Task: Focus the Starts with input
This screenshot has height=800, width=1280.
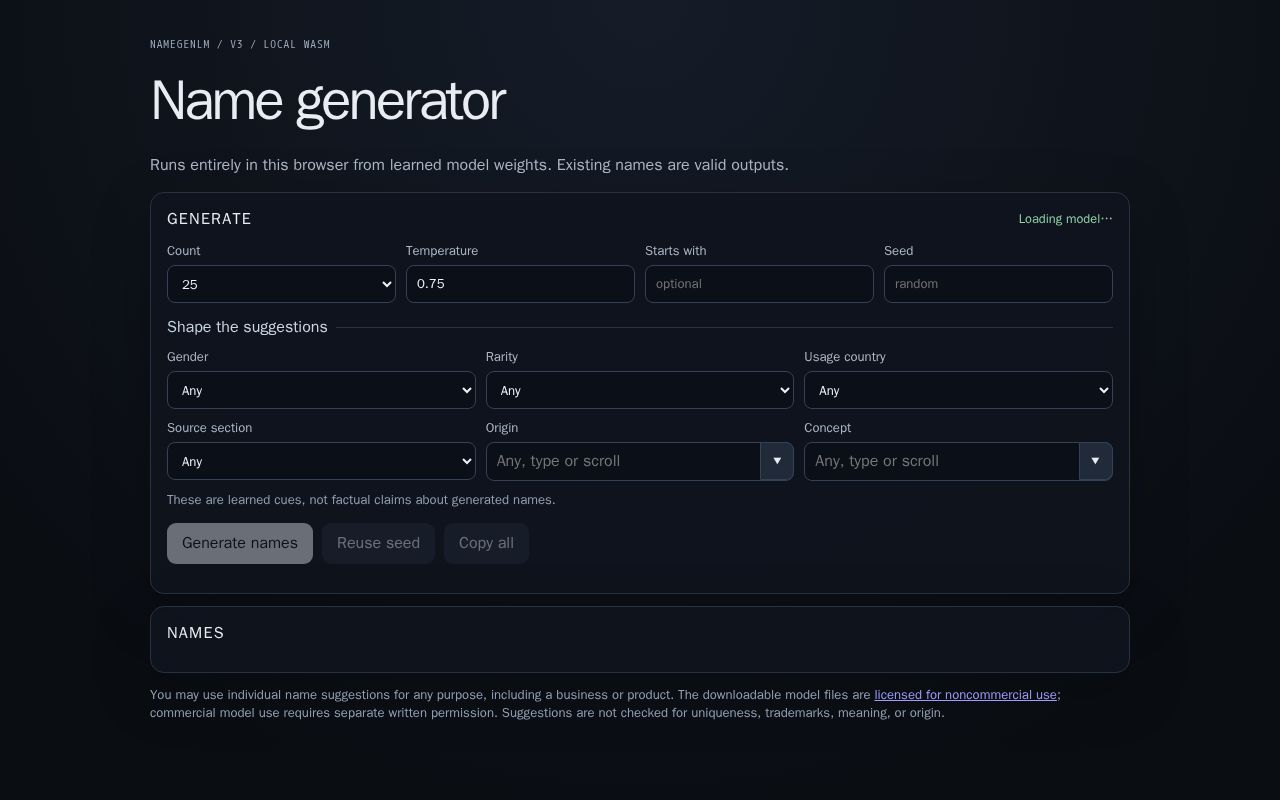Action: [759, 284]
